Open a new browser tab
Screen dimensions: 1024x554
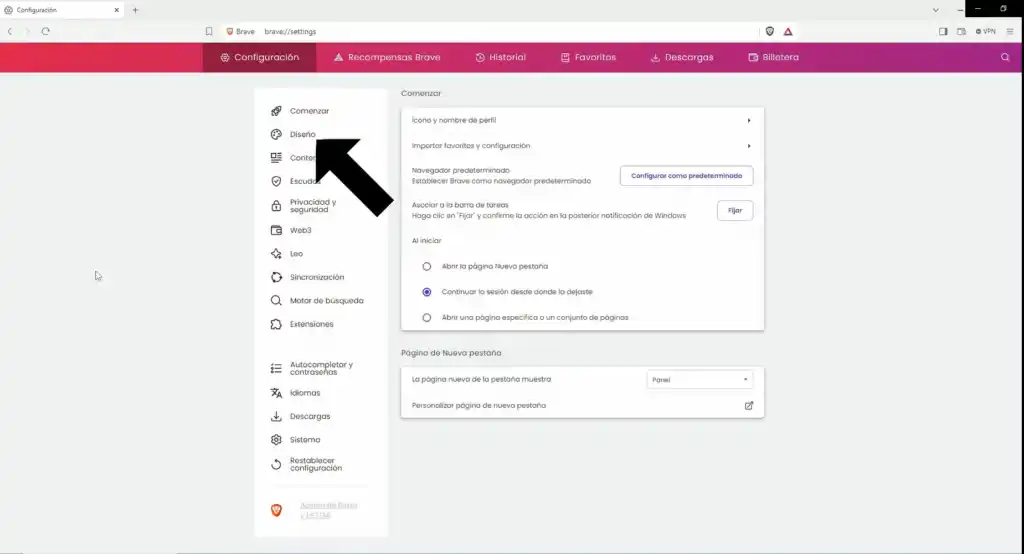pyautogui.click(x=135, y=10)
